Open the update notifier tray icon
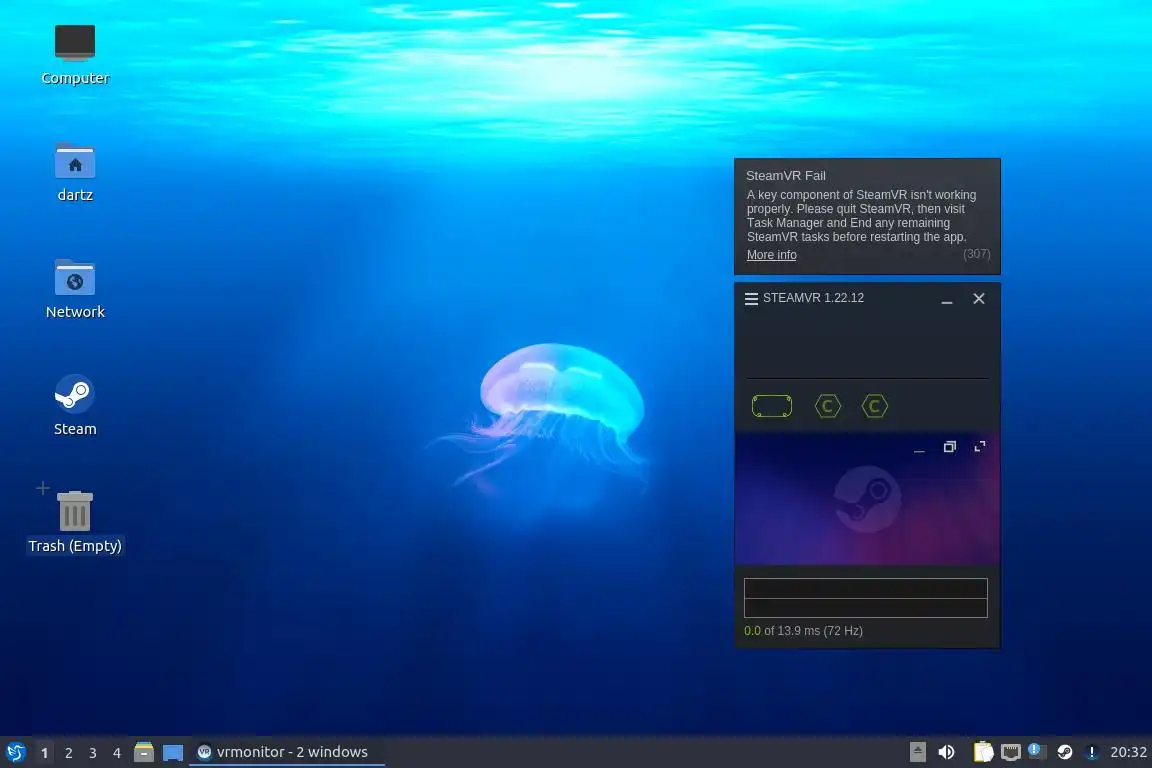1152x768 pixels. (1037, 751)
